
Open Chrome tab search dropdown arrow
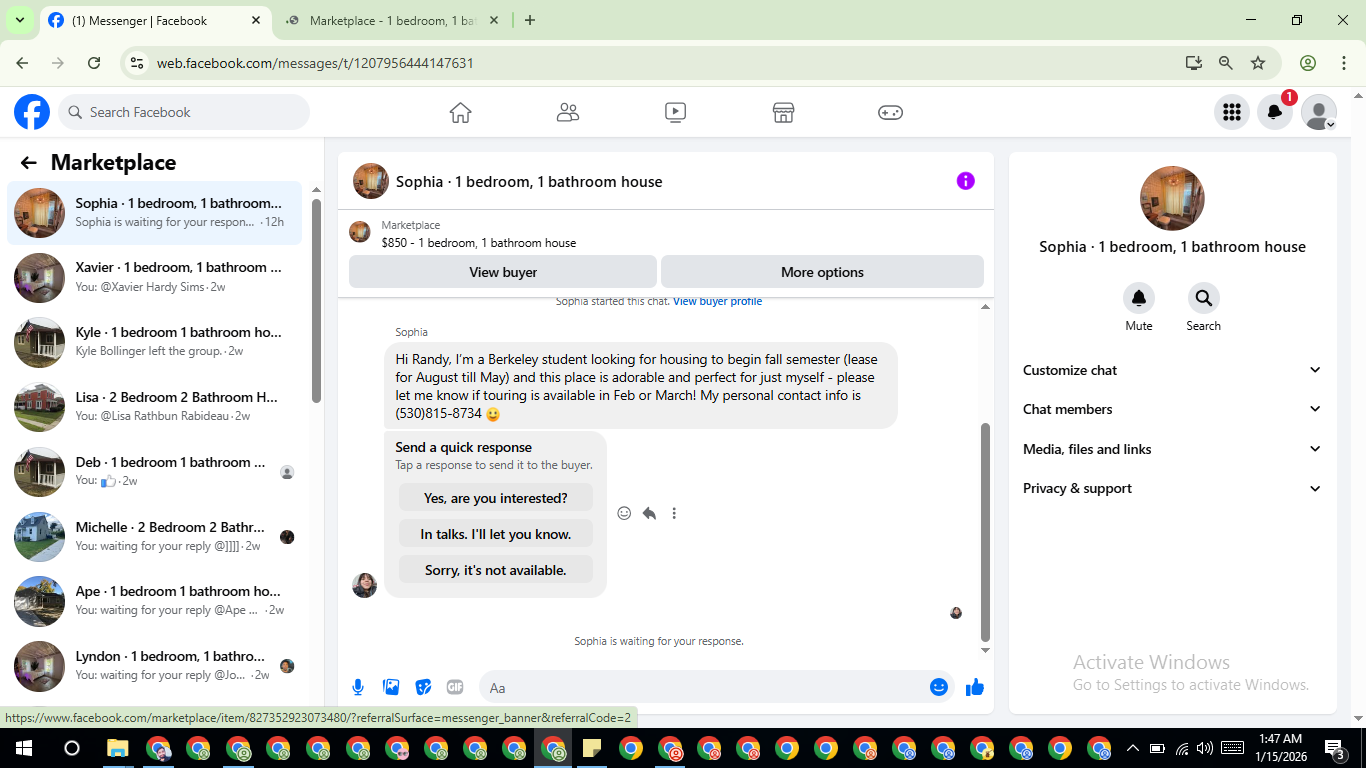click(19, 20)
